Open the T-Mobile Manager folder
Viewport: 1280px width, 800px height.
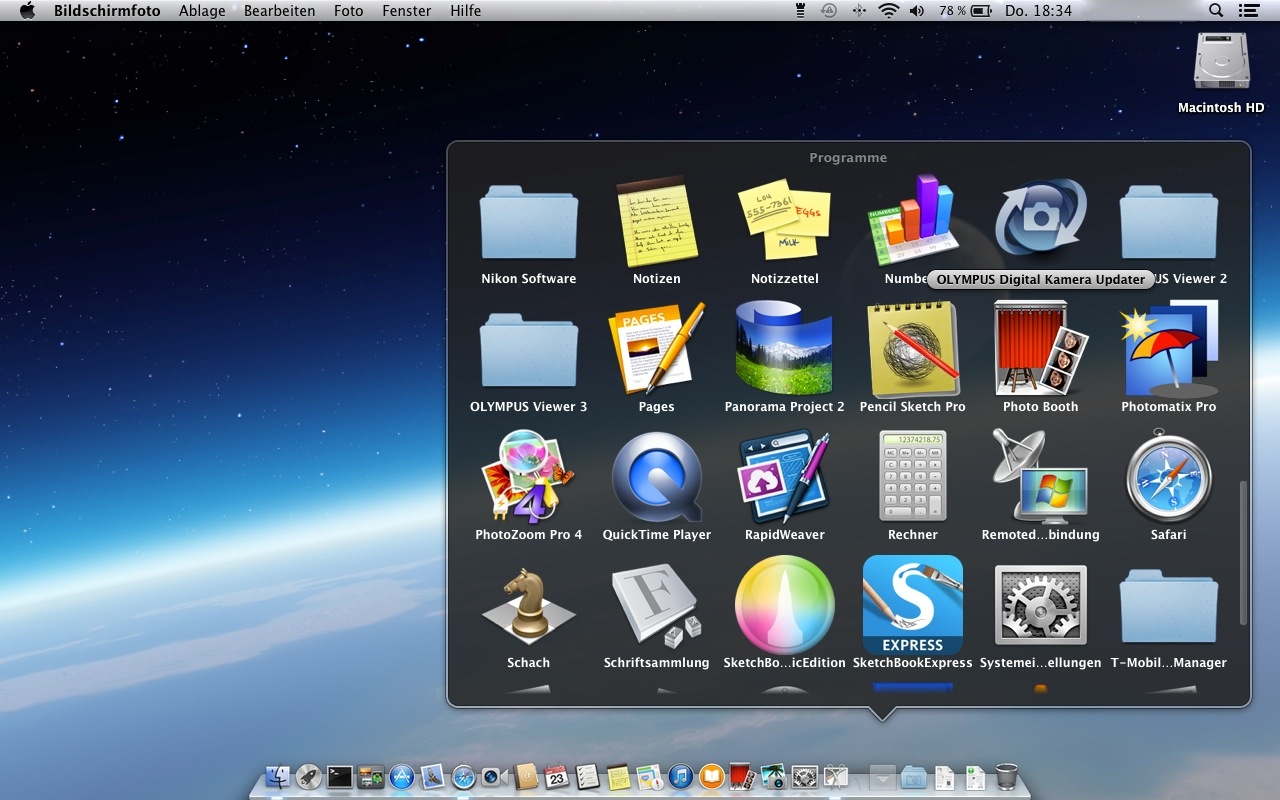pos(1169,606)
